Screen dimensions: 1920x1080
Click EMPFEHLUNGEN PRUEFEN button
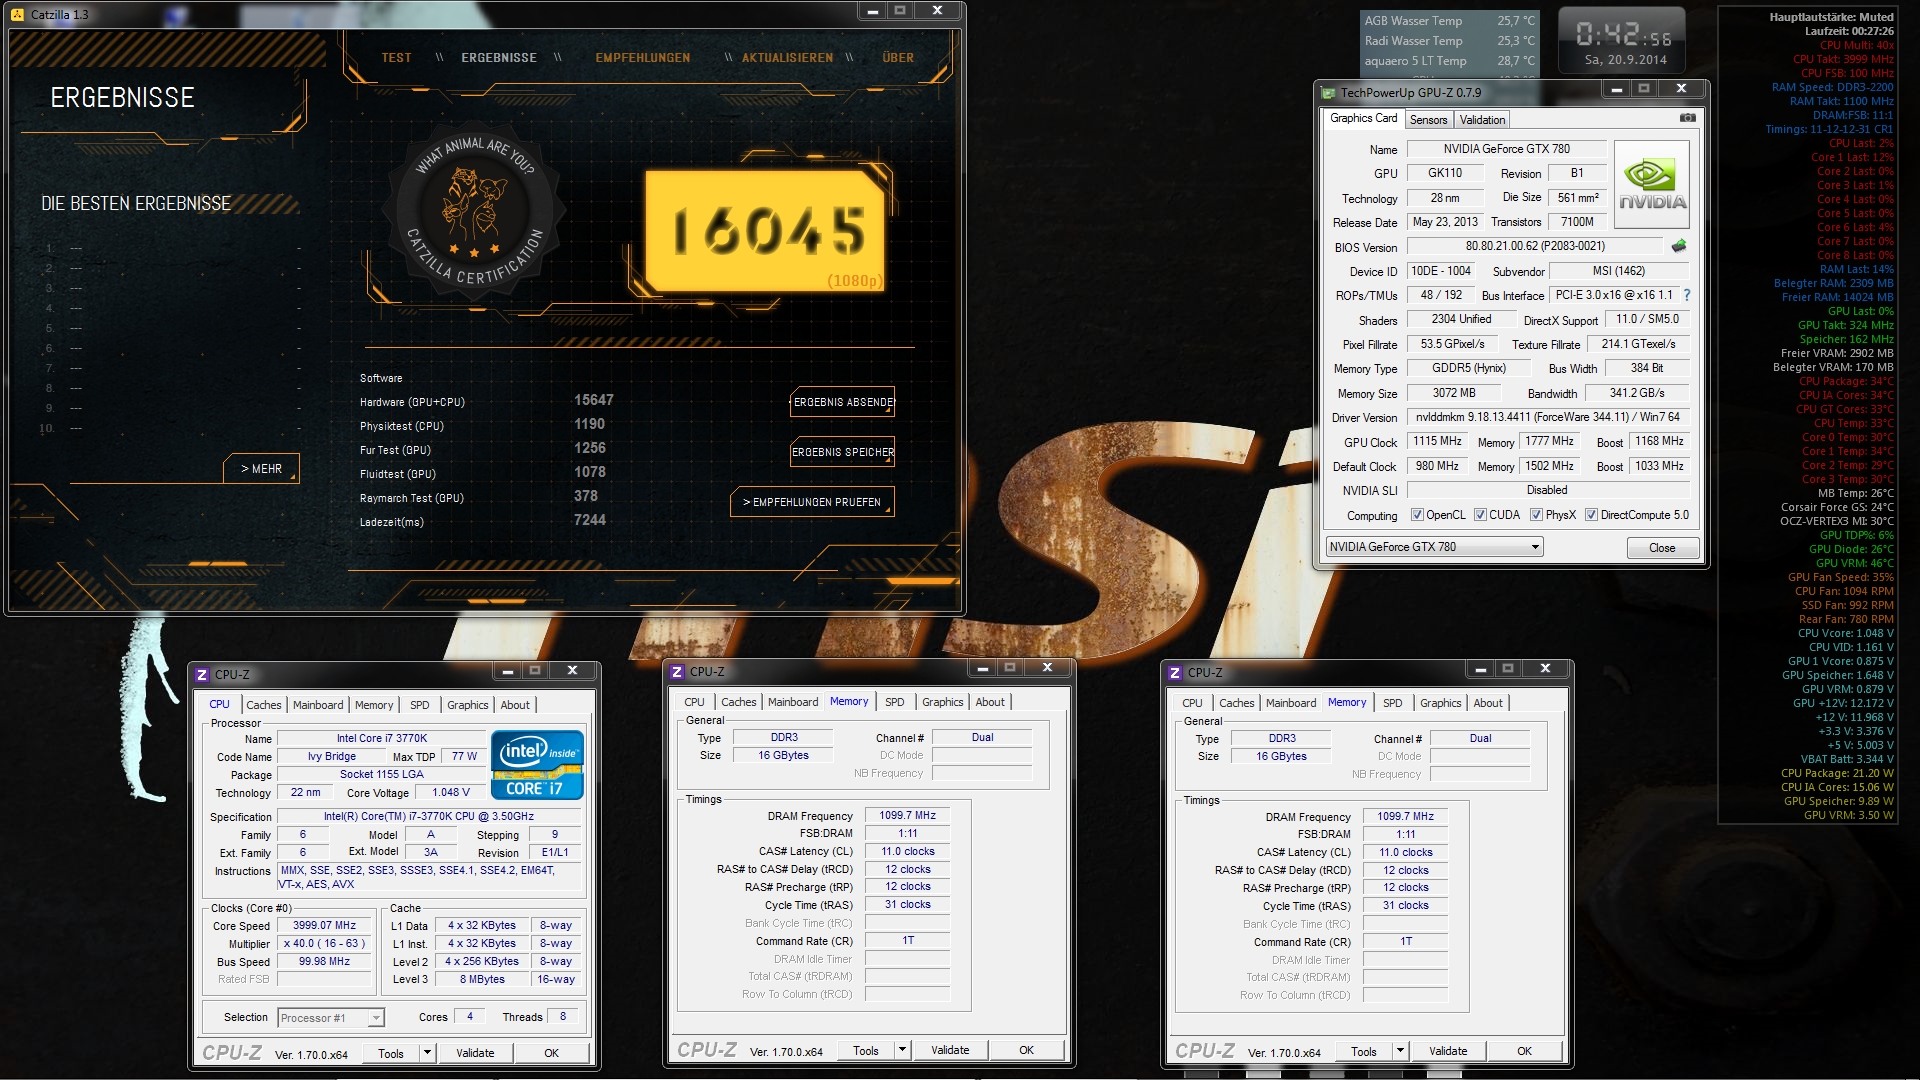click(x=812, y=502)
